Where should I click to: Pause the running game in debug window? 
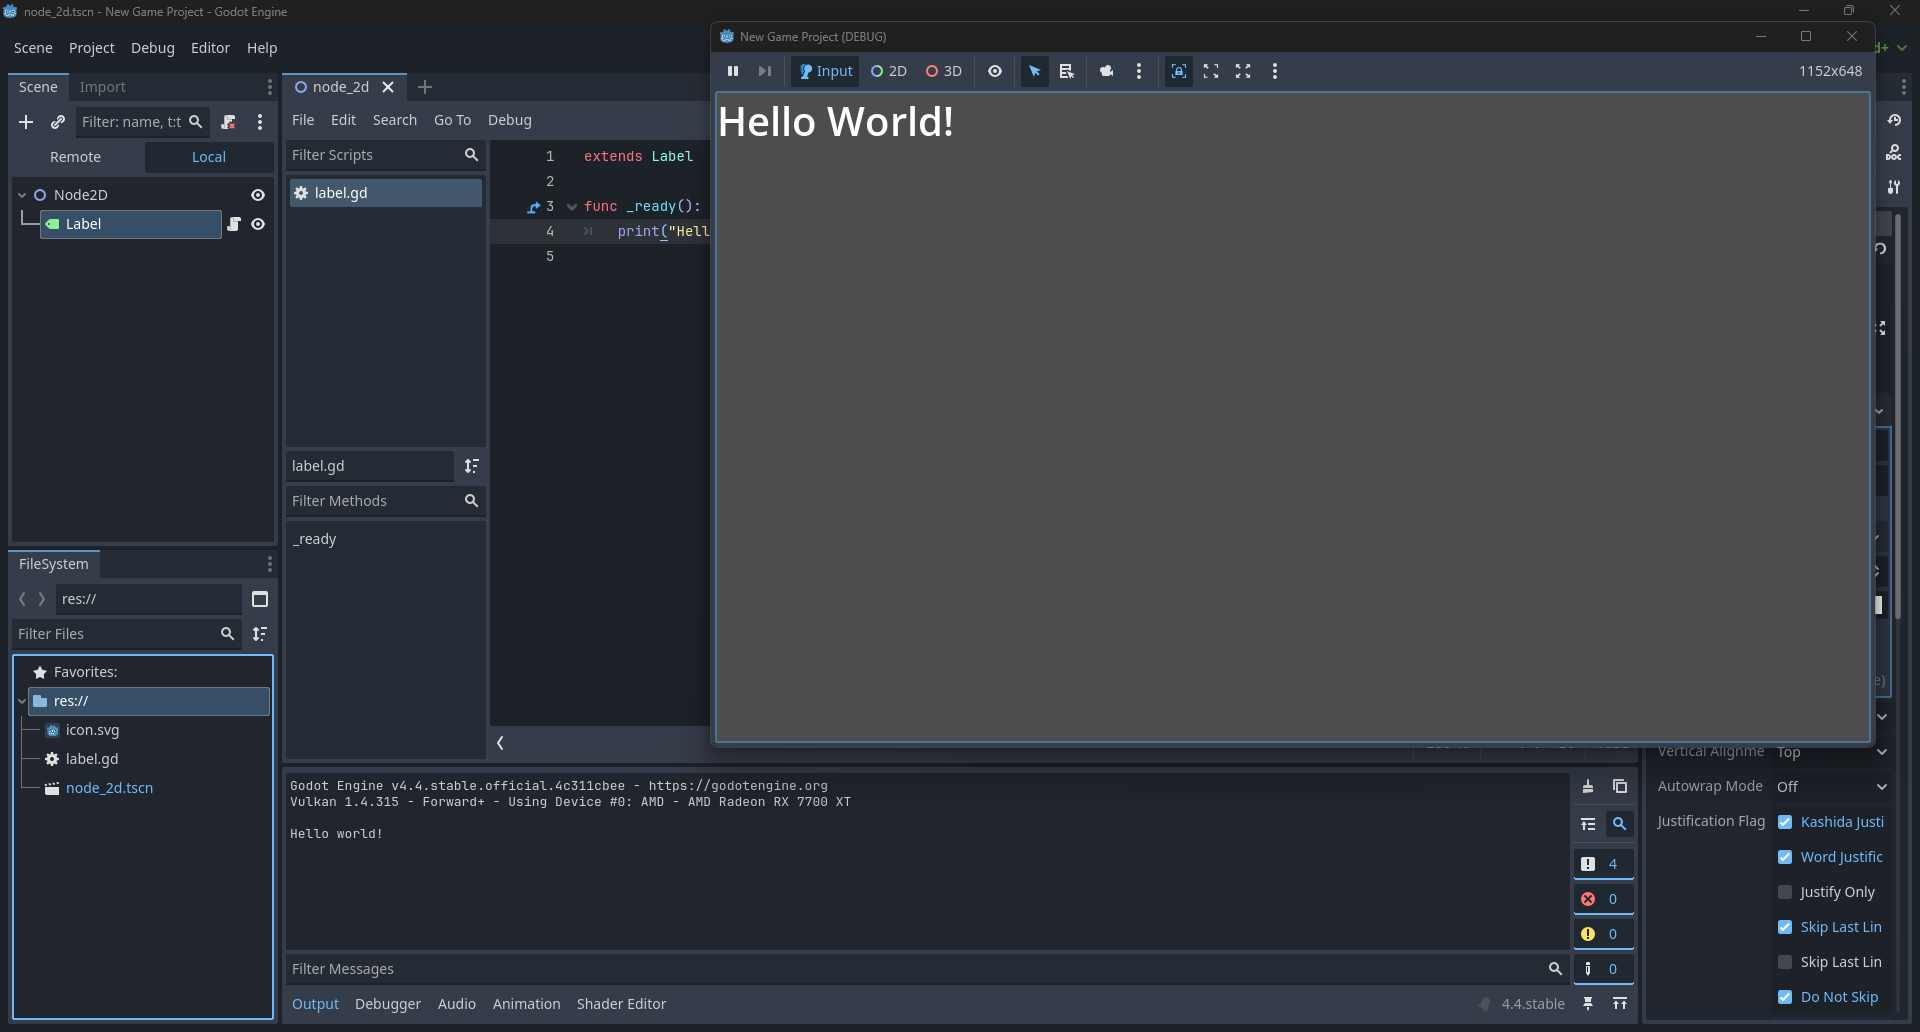(733, 71)
